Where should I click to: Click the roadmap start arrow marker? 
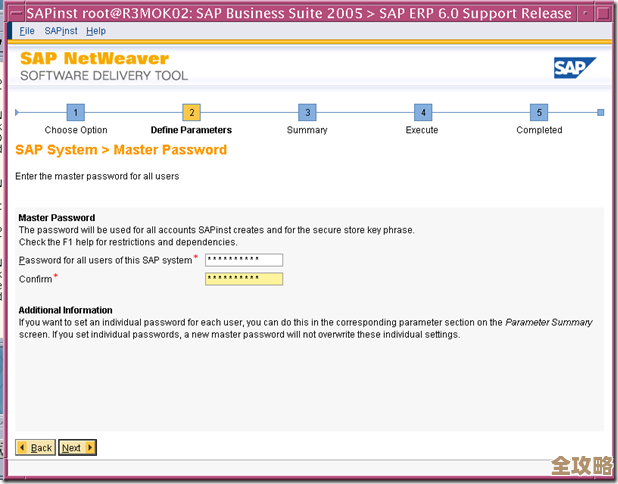pyautogui.click(x=17, y=112)
